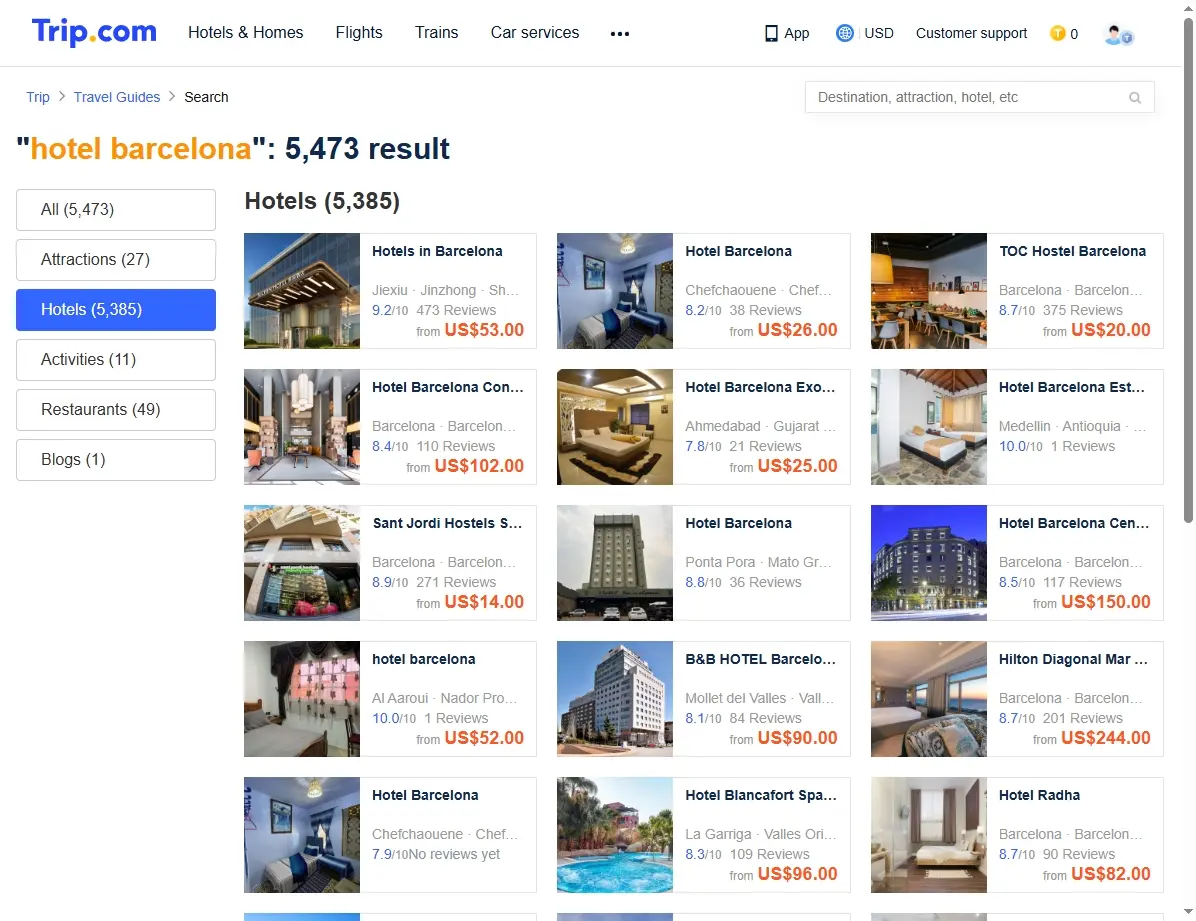This screenshot has height=921, width=1196.
Task: Go to Trip breadcrumb link
Action: (38, 97)
